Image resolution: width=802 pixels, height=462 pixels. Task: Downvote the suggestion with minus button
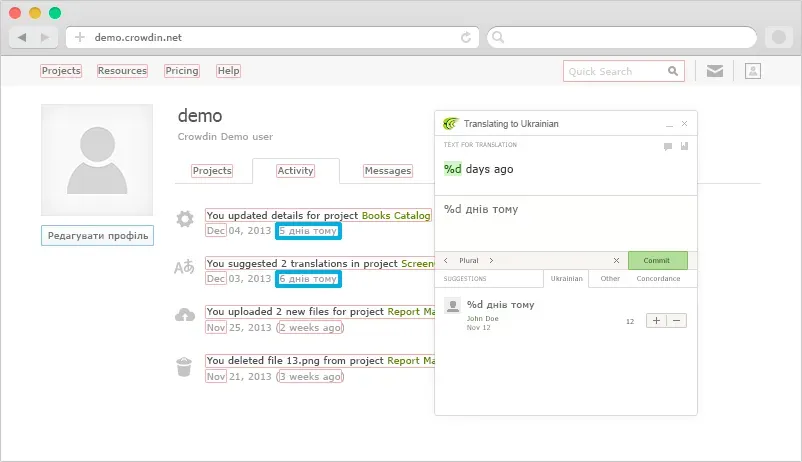coord(677,320)
